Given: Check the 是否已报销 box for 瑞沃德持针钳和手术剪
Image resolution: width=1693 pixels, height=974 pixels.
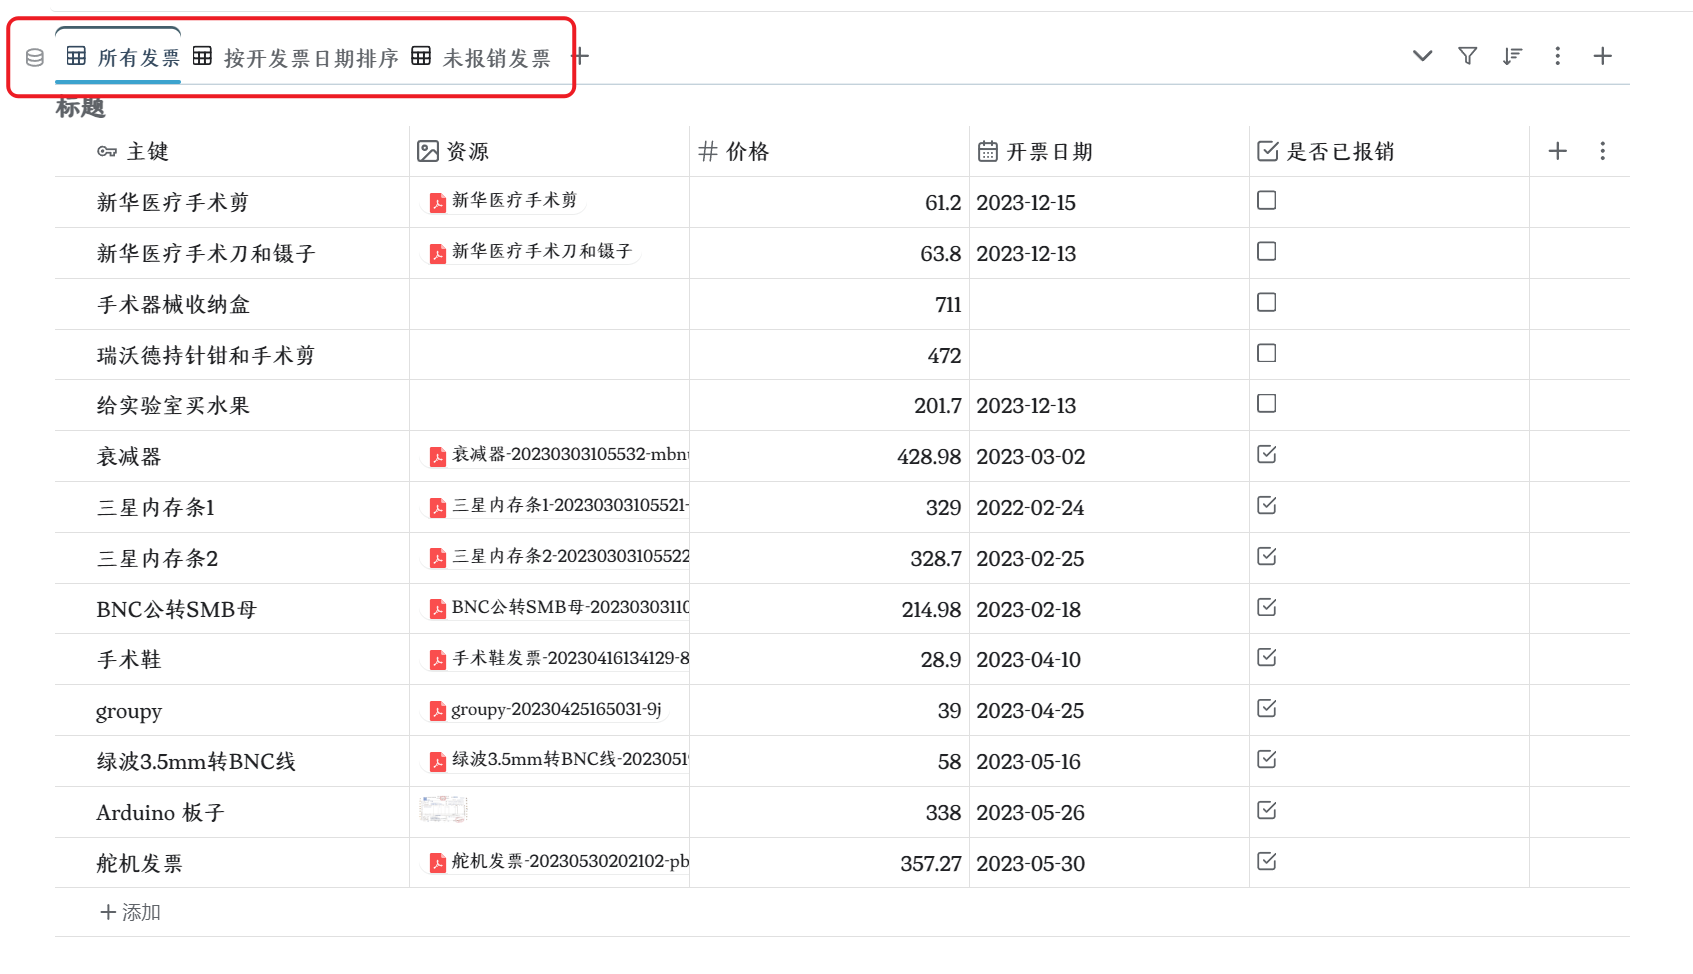Looking at the screenshot, I should click(x=1267, y=353).
